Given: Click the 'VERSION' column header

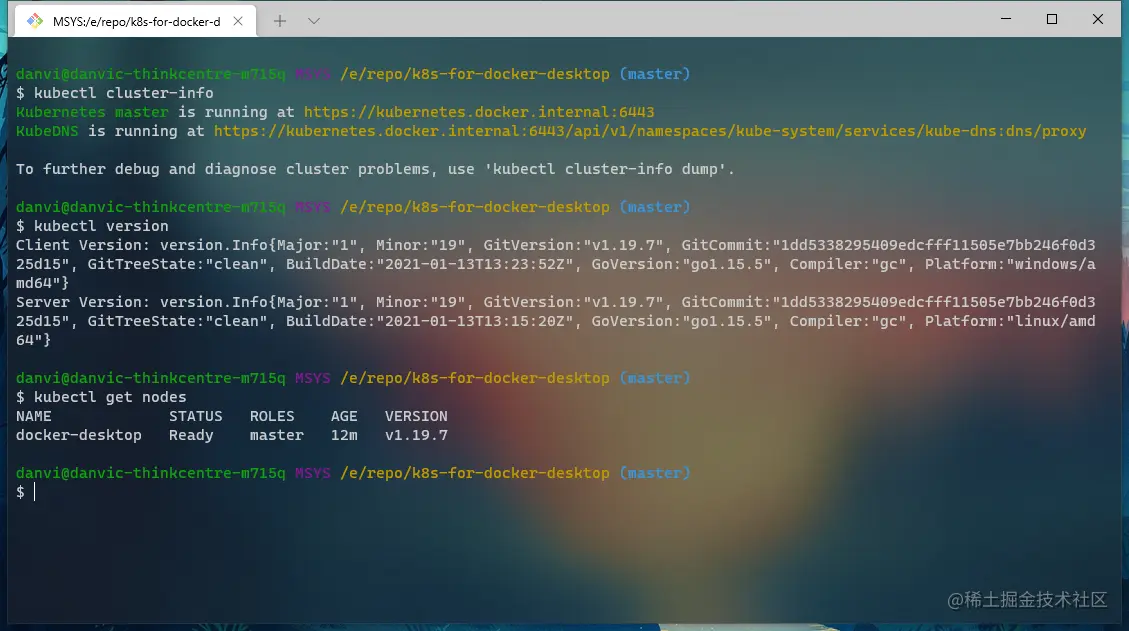Looking at the screenshot, I should point(416,416).
